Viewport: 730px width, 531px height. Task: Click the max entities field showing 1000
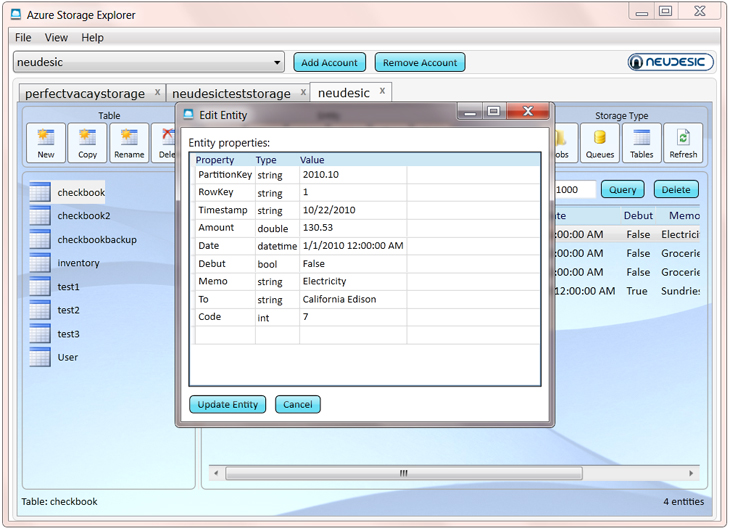click(x=575, y=189)
